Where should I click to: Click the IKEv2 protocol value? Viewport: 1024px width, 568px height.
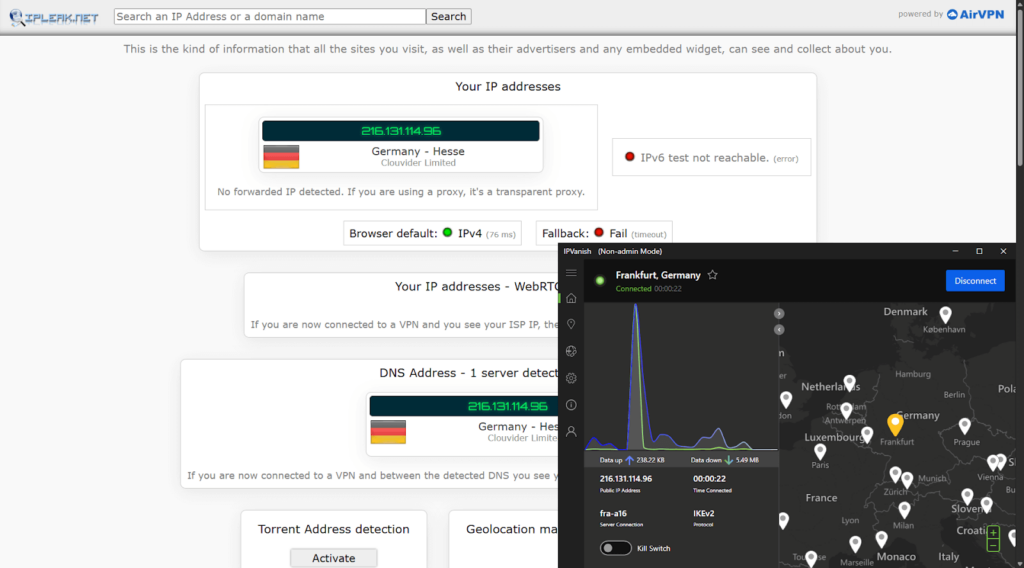703,513
